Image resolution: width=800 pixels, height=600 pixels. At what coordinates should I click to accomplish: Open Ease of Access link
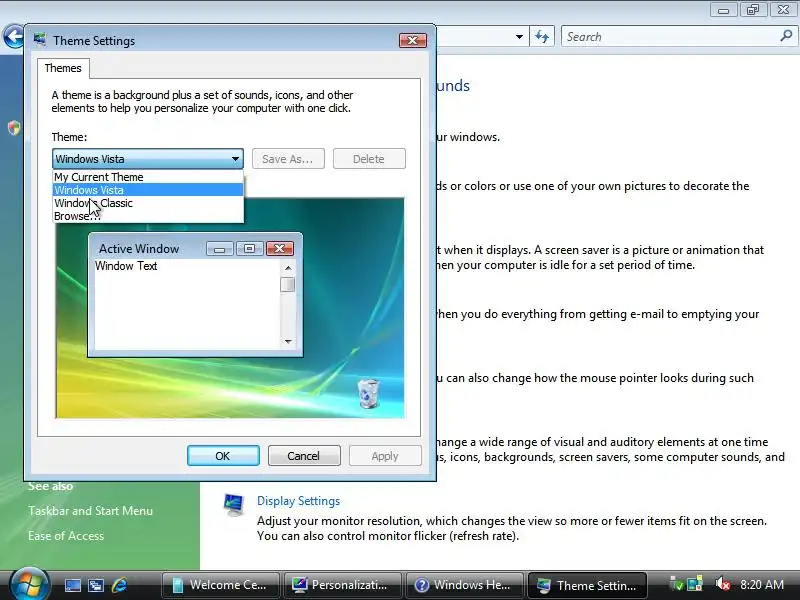tap(66, 536)
